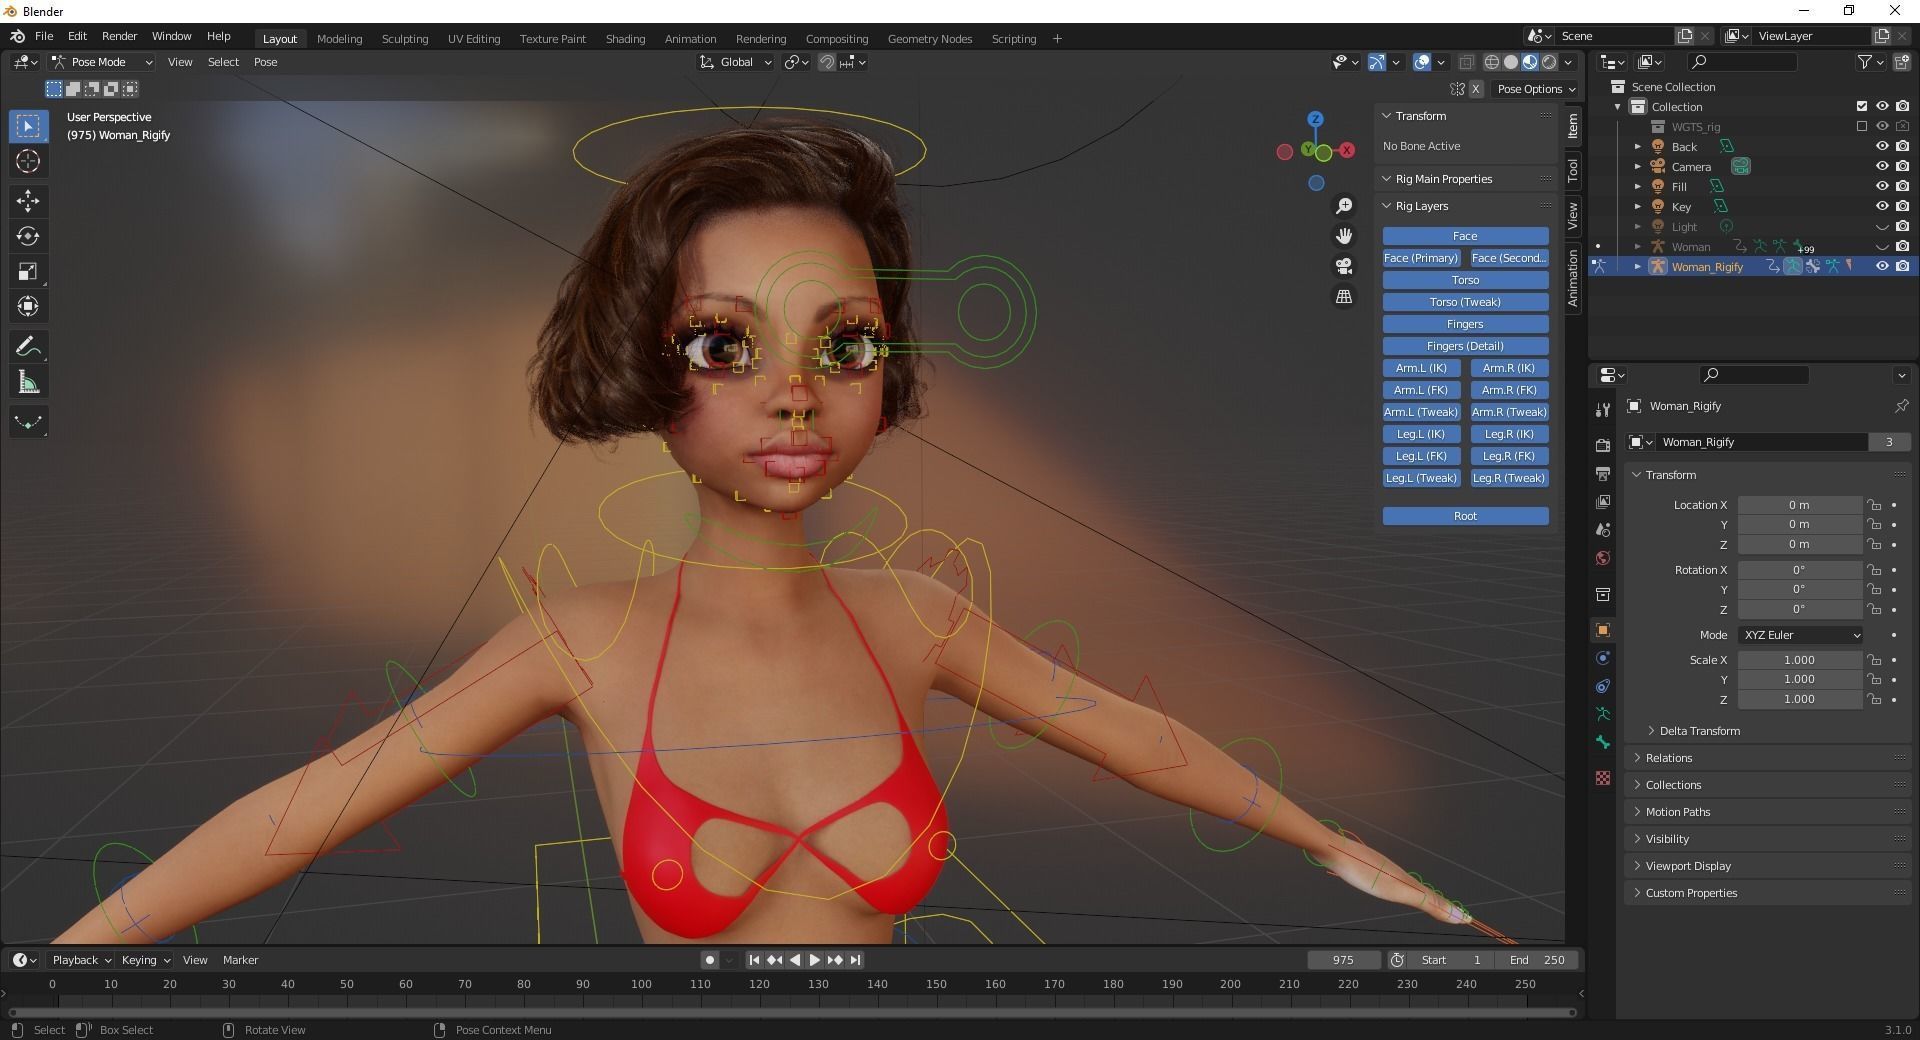Toggle Use Preview Range clock icon
Viewport: 1920px width, 1040px height.
(x=1397, y=960)
